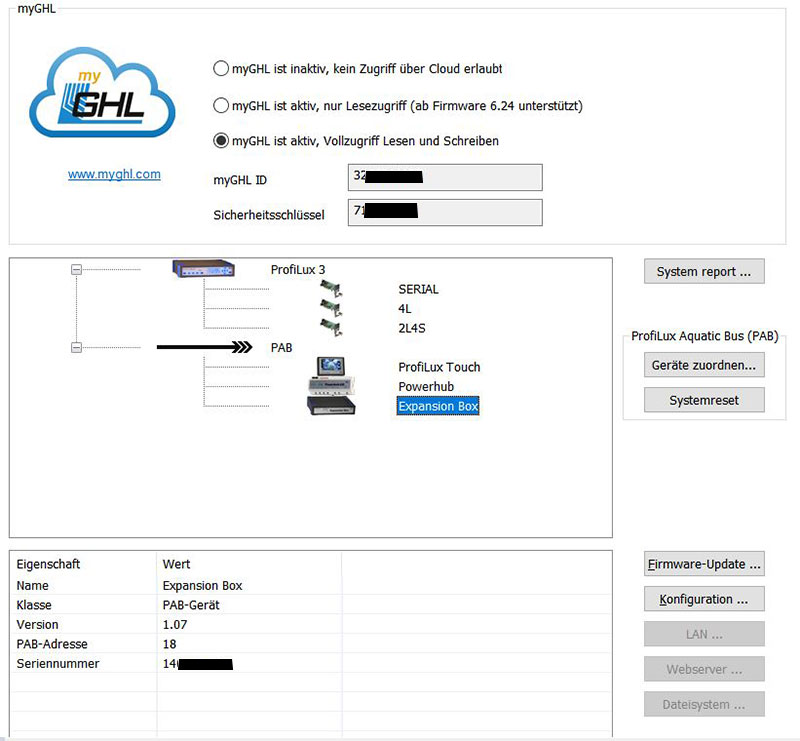This screenshot has width=800, height=741.
Task: Select the Expansion Box tree entry
Action: tap(438, 406)
